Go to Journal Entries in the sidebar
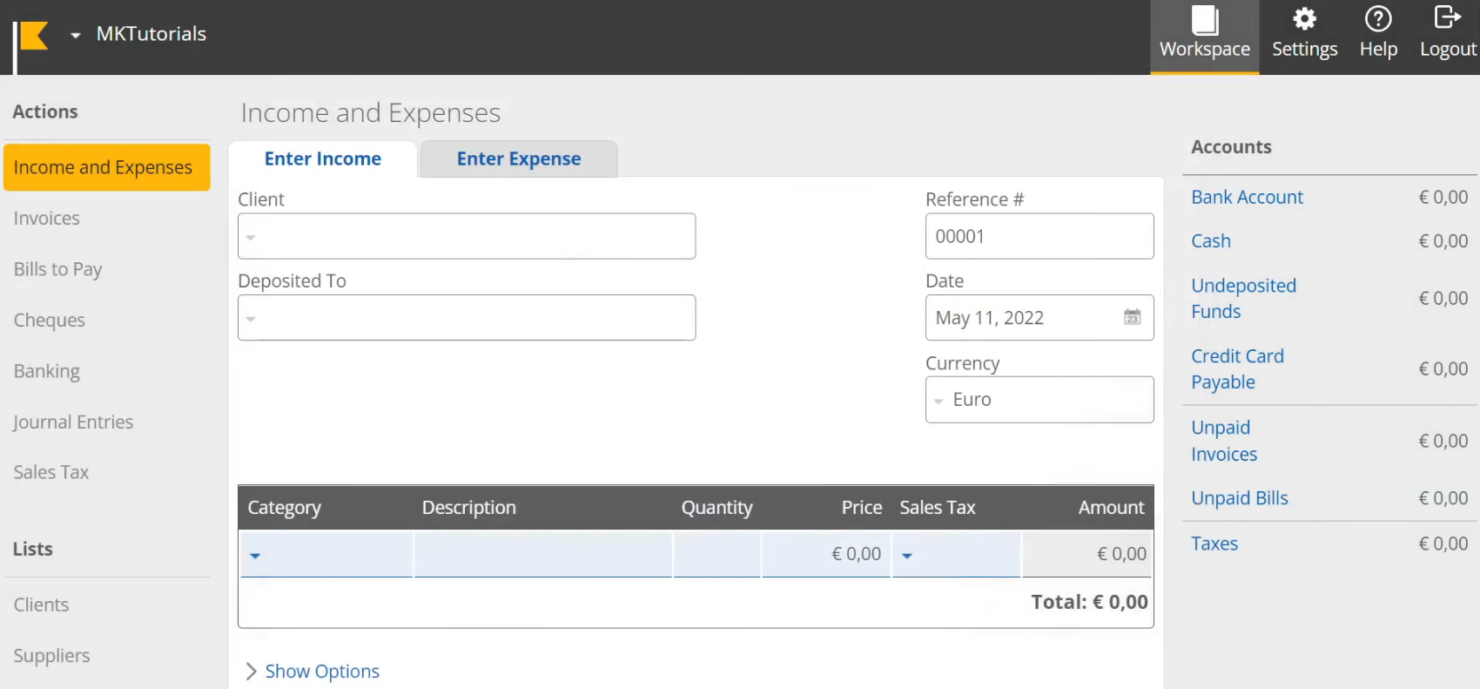 73,422
